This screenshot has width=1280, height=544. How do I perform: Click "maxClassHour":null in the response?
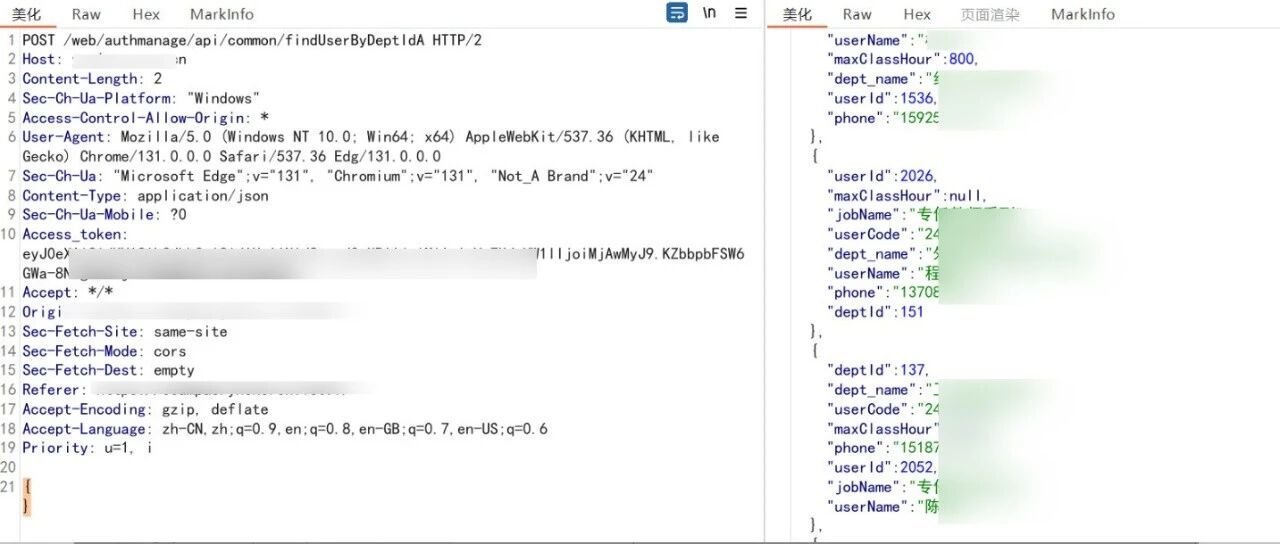907,196
